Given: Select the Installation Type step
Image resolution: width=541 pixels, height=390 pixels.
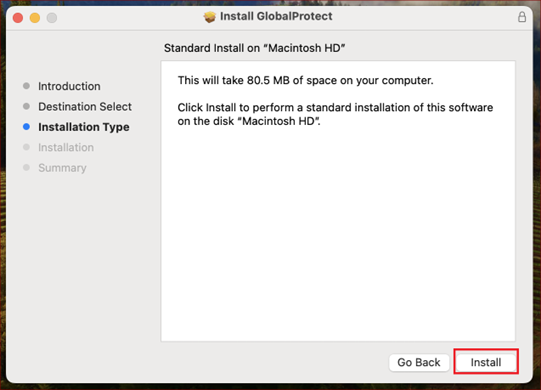Looking at the screenshot, I should 84,127.
